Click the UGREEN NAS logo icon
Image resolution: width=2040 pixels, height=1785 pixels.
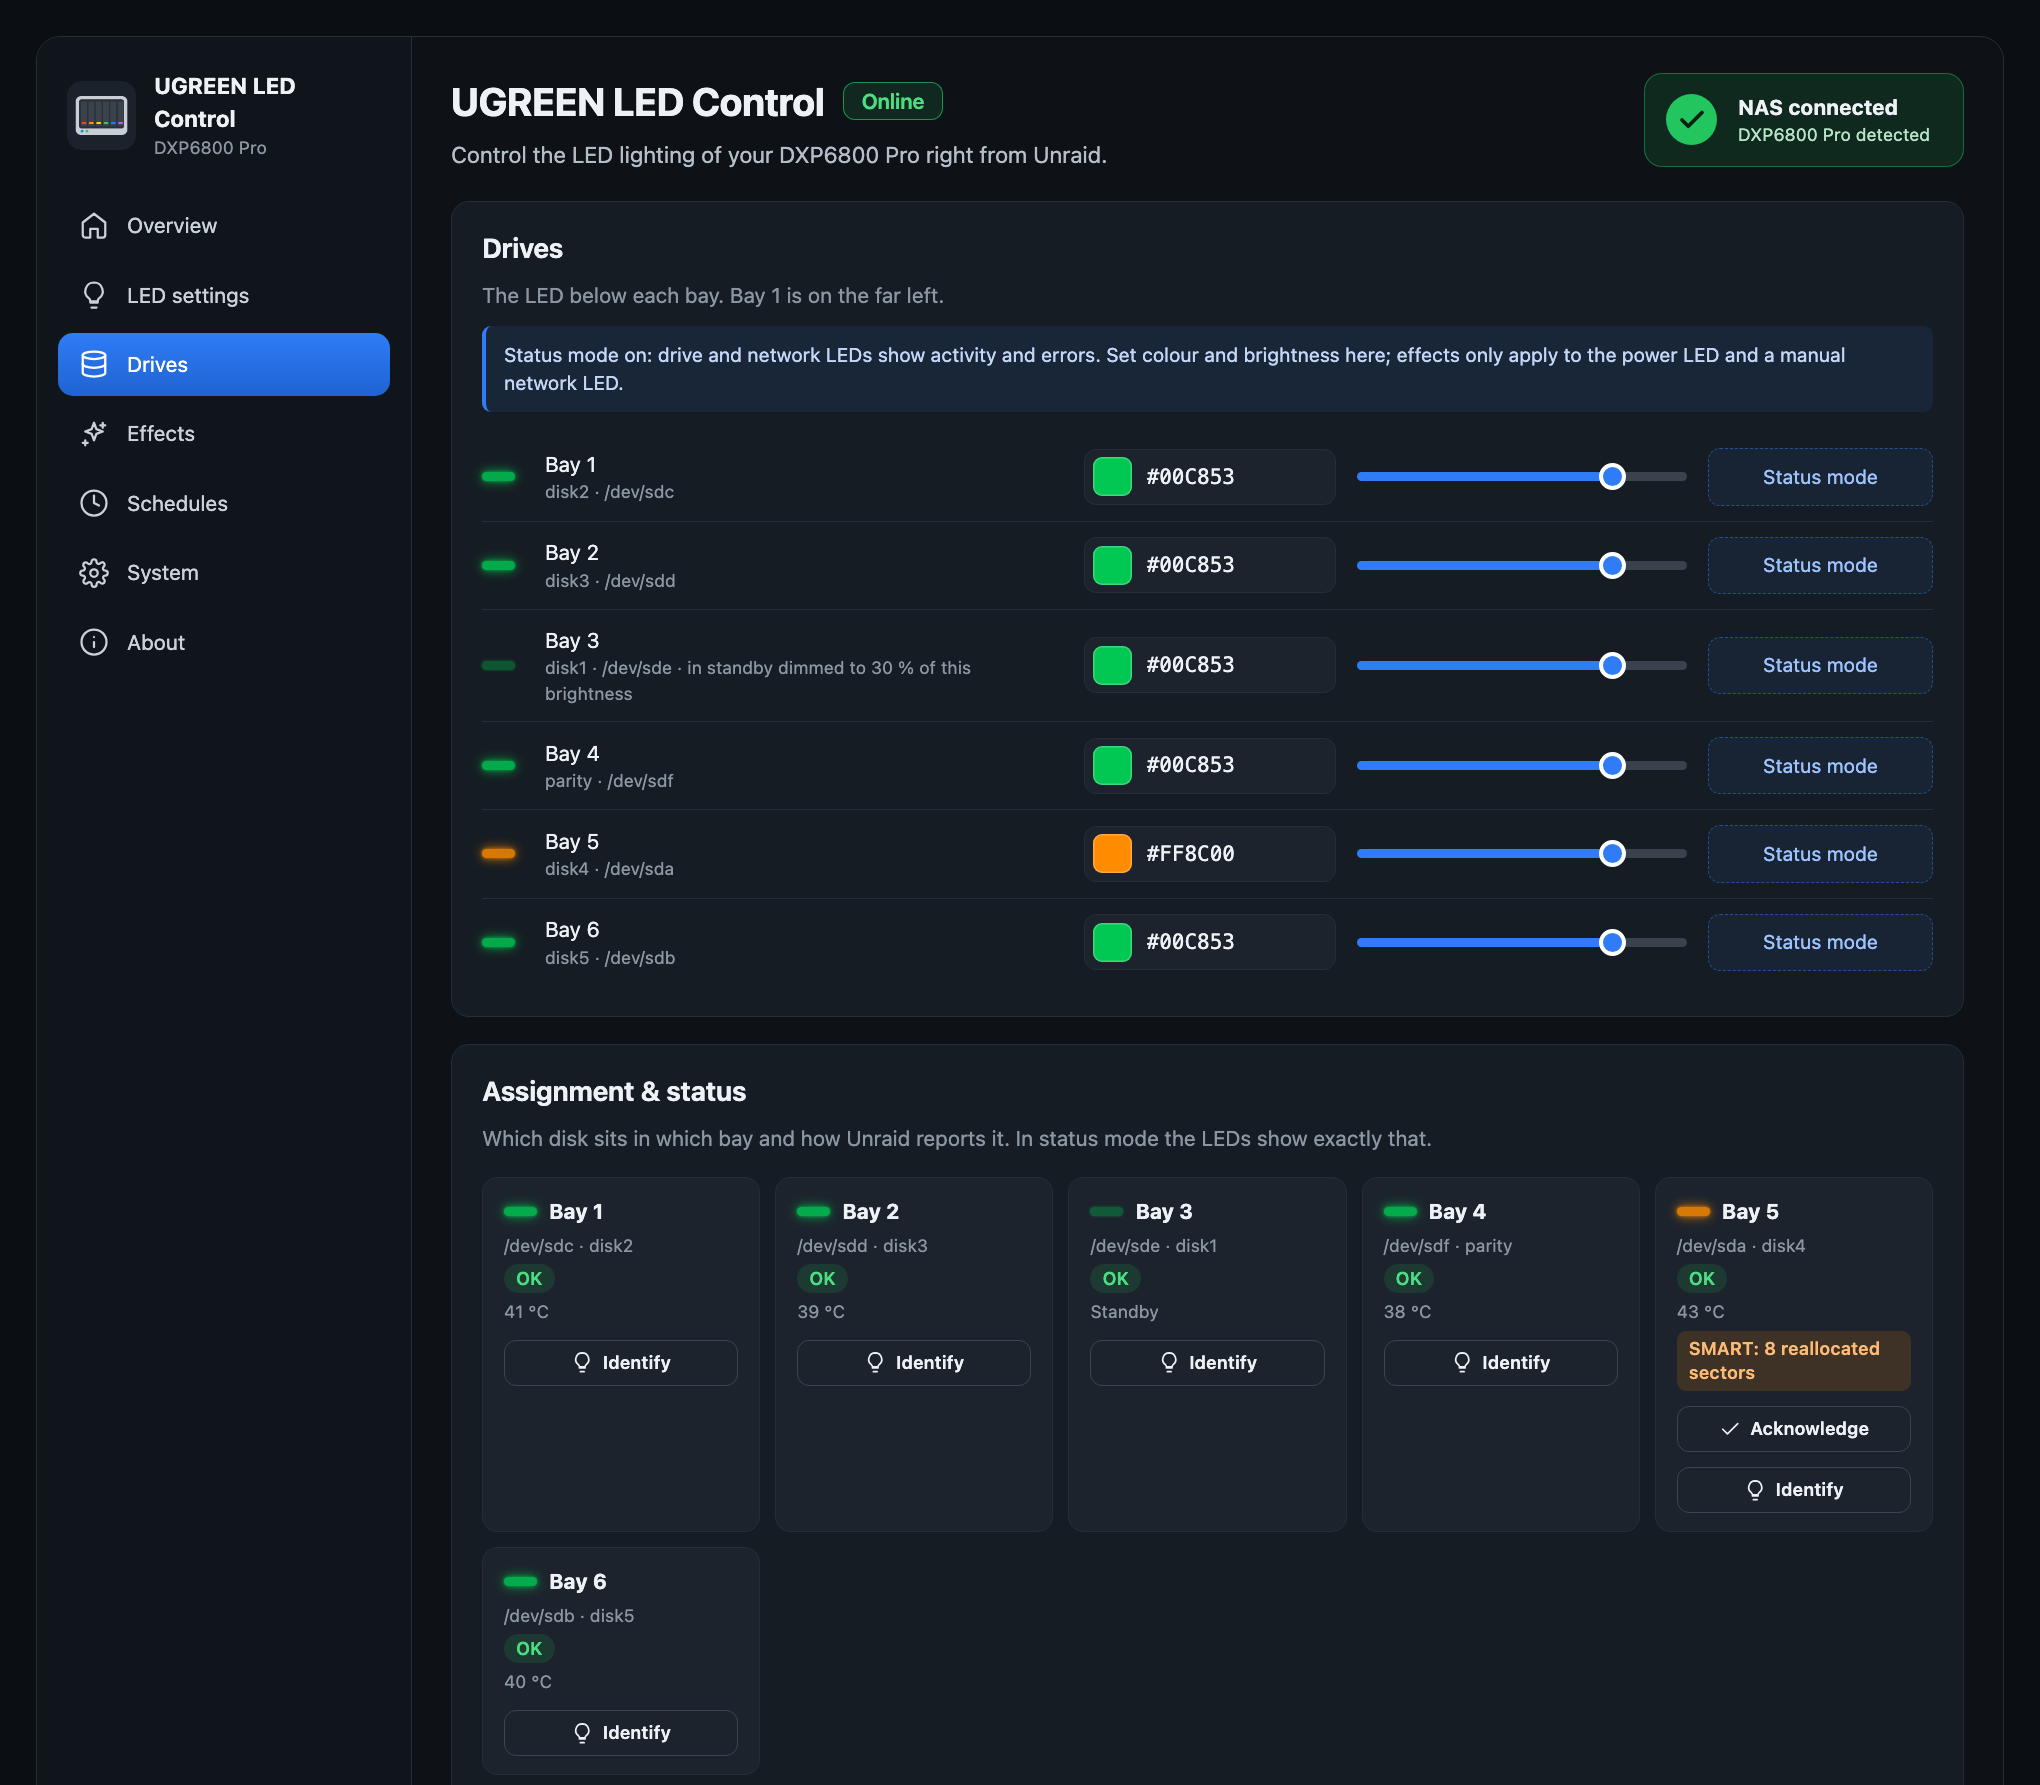point(101,115)
